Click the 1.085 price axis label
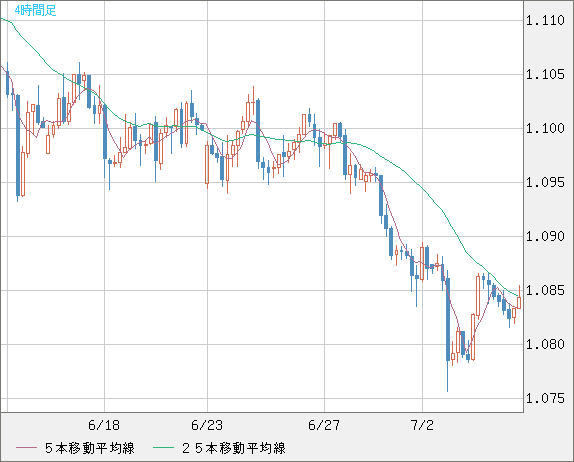The width and height of the screenshot is (574, 462). pyautogui.click(x=545, y=291)
